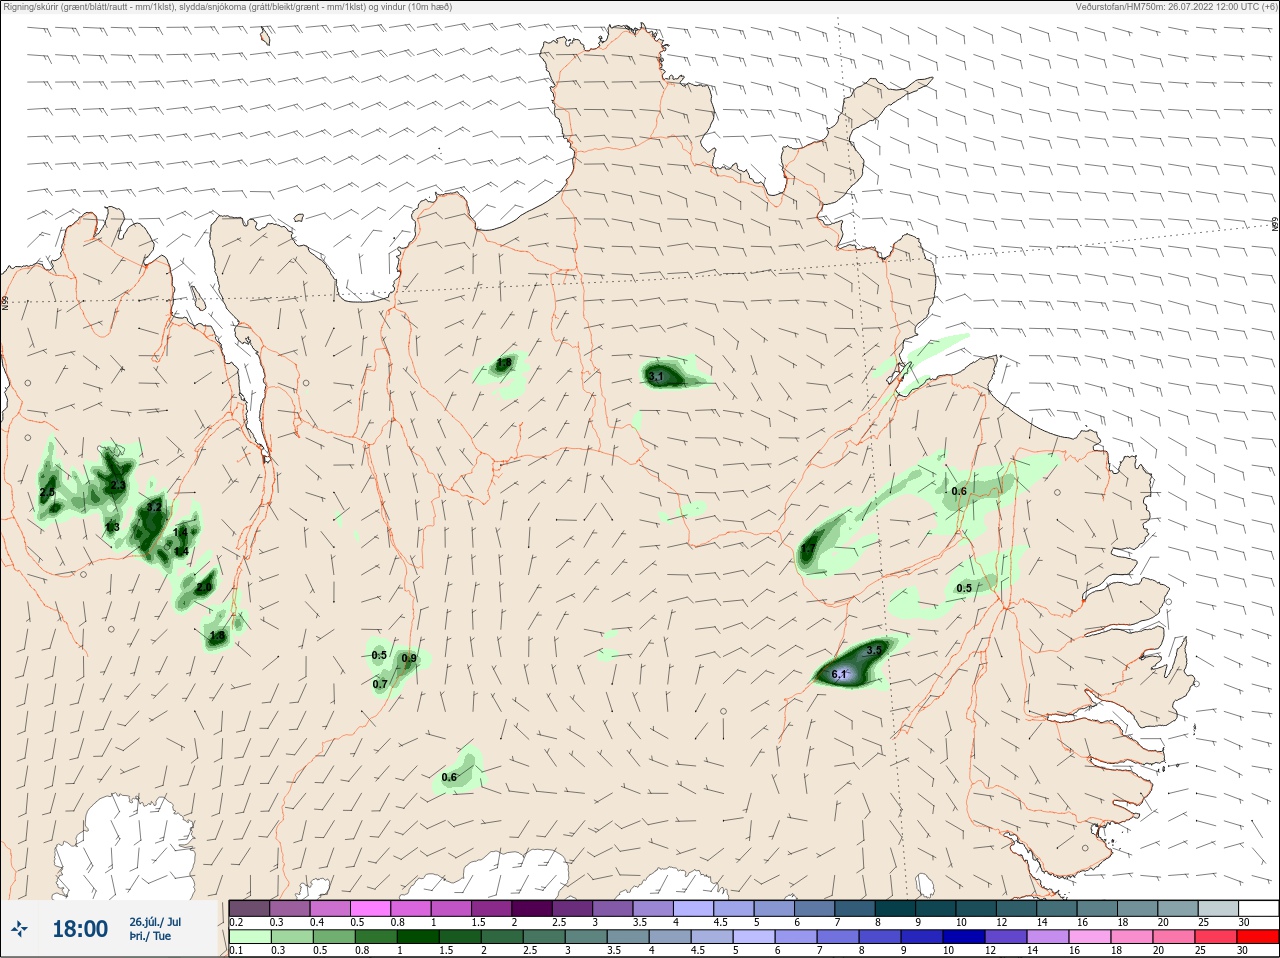Click the bright red legend swatch
Image resolution: width=1280 pixels, height=958 pixels.
(1259, 937)
